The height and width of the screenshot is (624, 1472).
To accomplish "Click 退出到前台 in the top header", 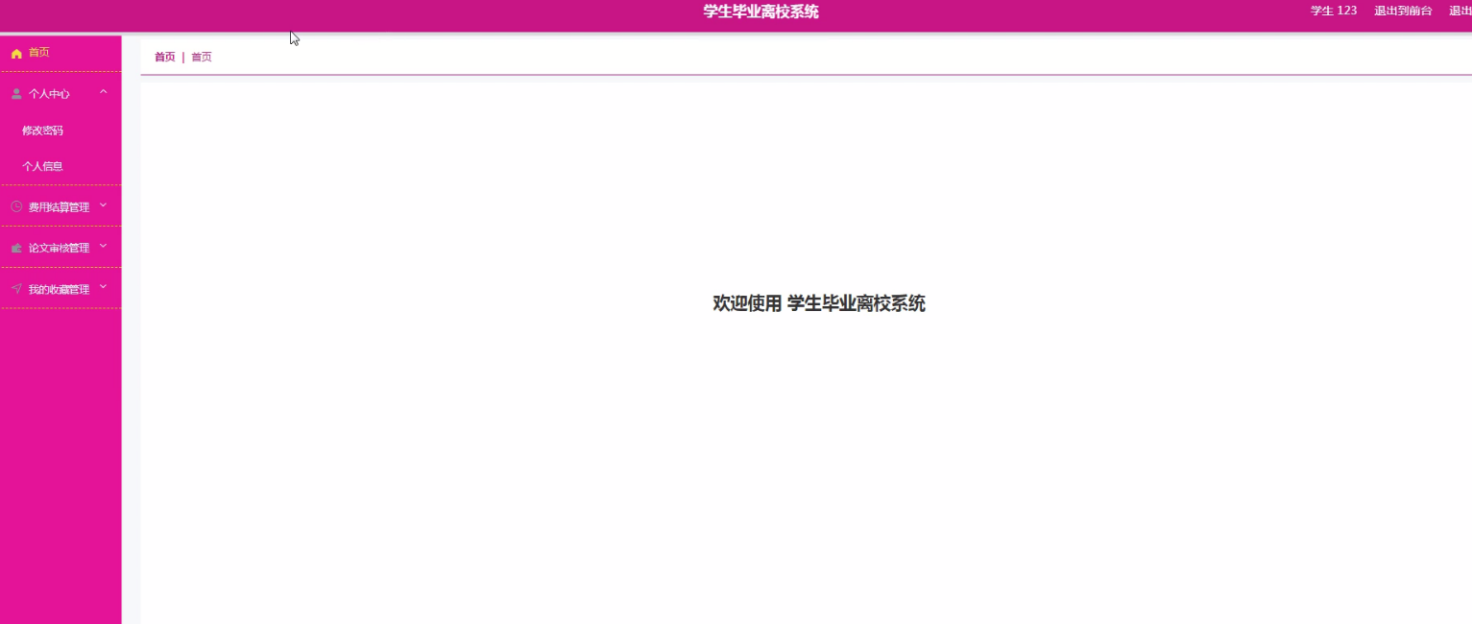I will point(1403,11).
